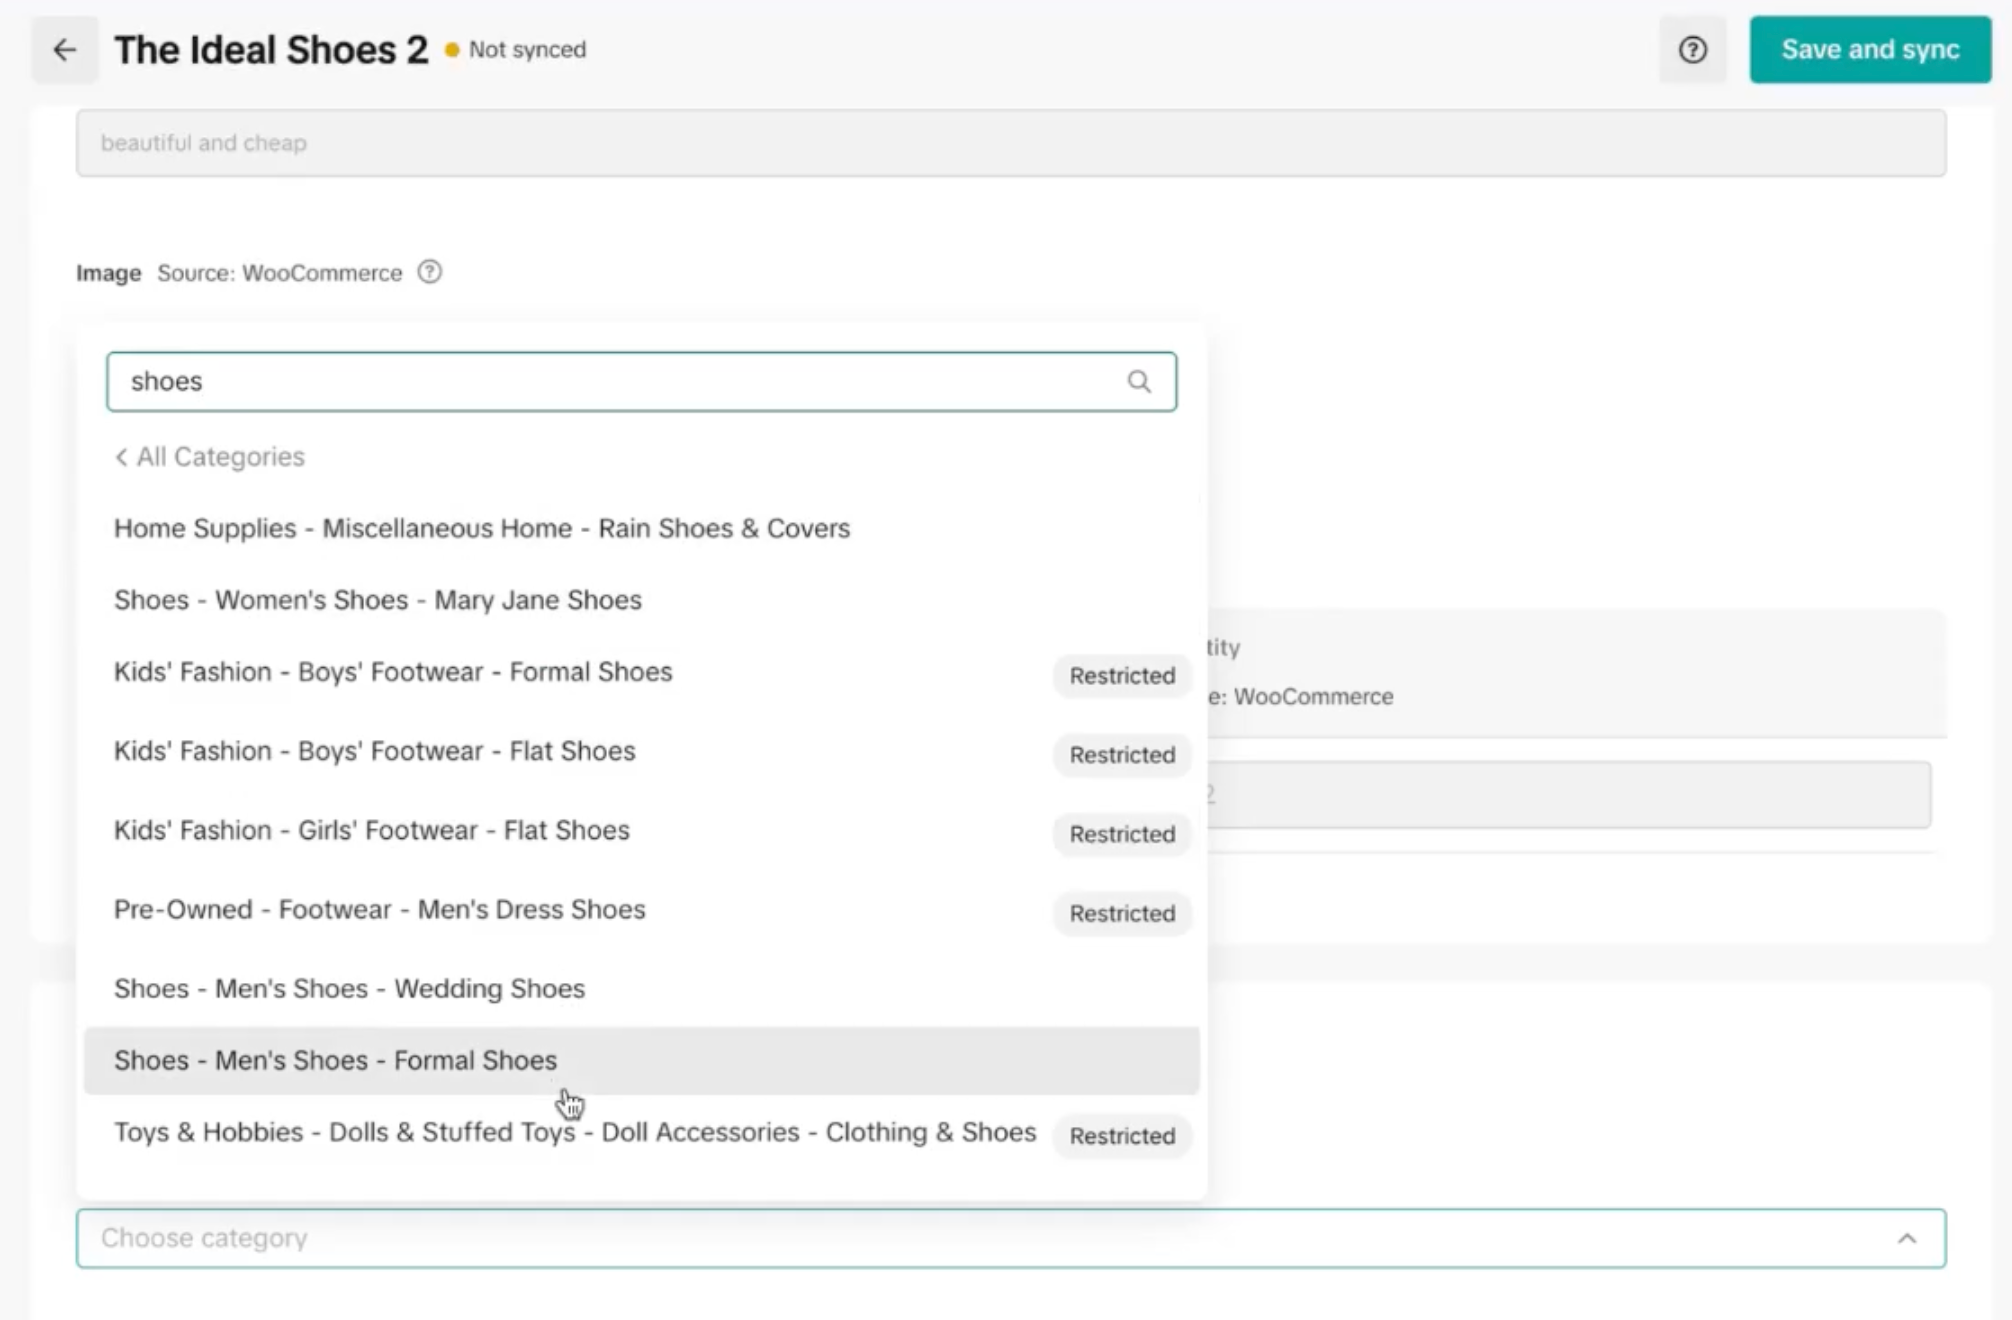Click the Not synced status dot
2012x1320 pixels.
pyautogui.click(x=452, y=50)
